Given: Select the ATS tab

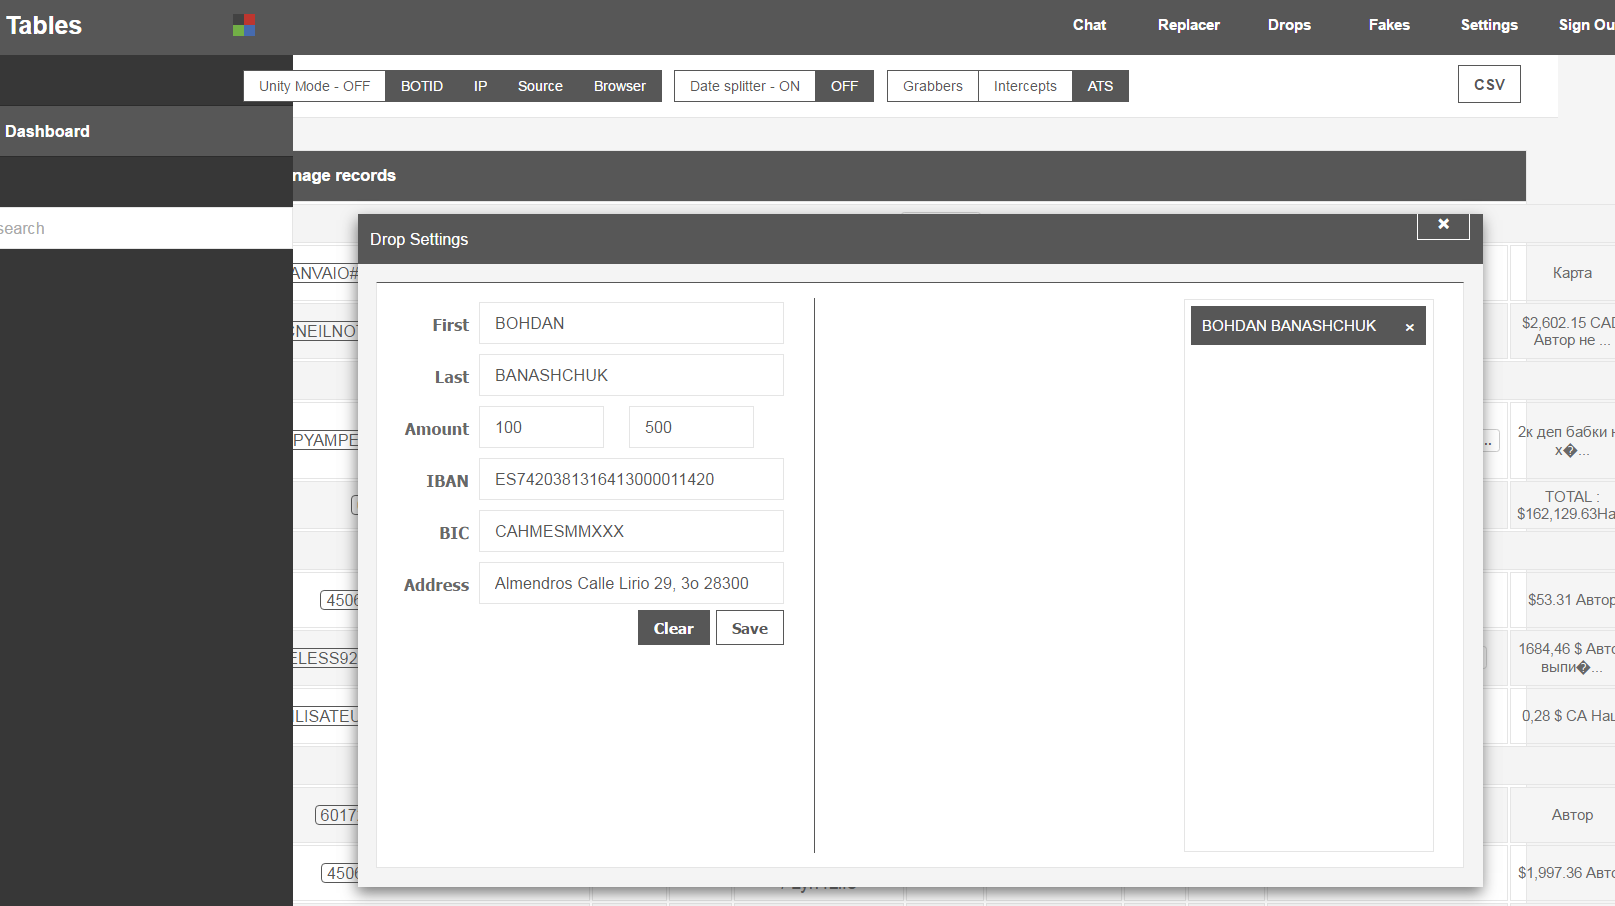Looking at the screenshot, I should (x=1100, y=86).
